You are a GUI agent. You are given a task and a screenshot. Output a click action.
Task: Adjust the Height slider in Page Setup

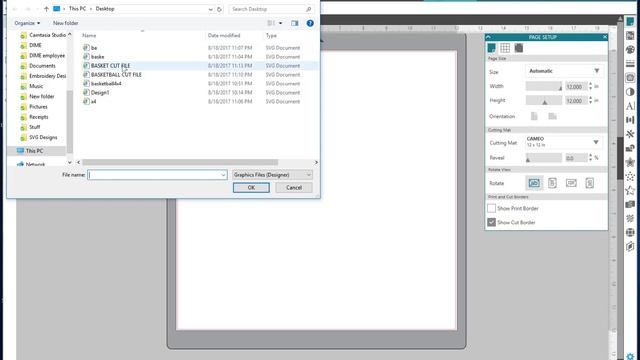(x=544, y=100)
